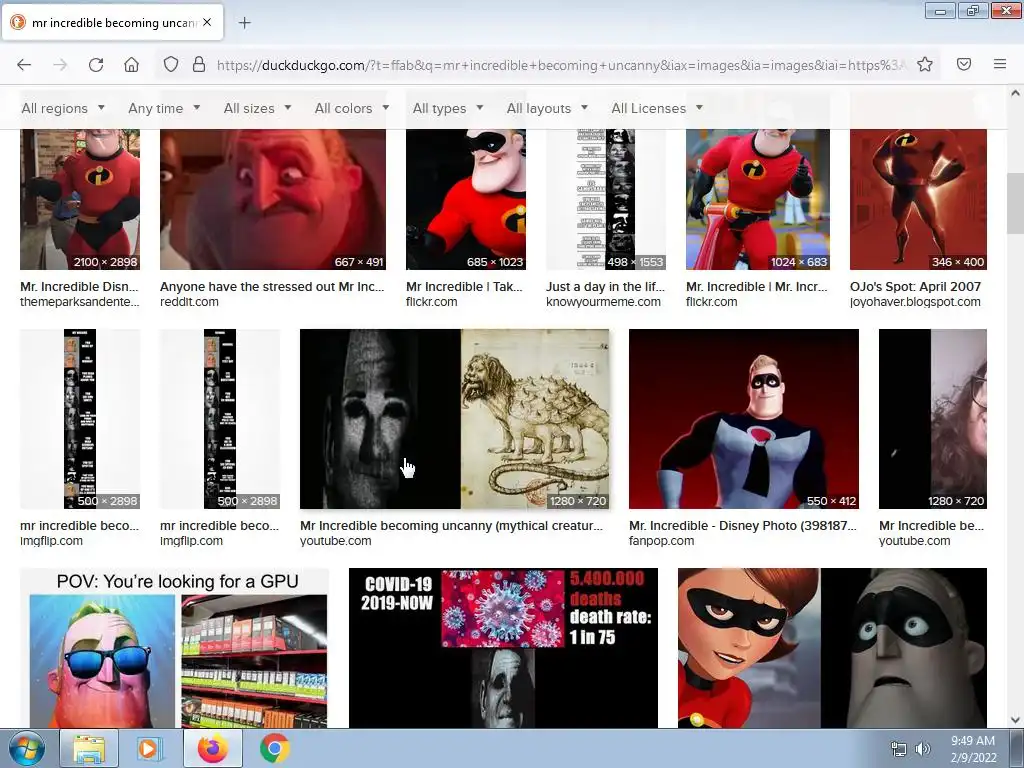This screenshot has height=768, width=1024.
Task: Expand the Any time filter
Action: 164,108
